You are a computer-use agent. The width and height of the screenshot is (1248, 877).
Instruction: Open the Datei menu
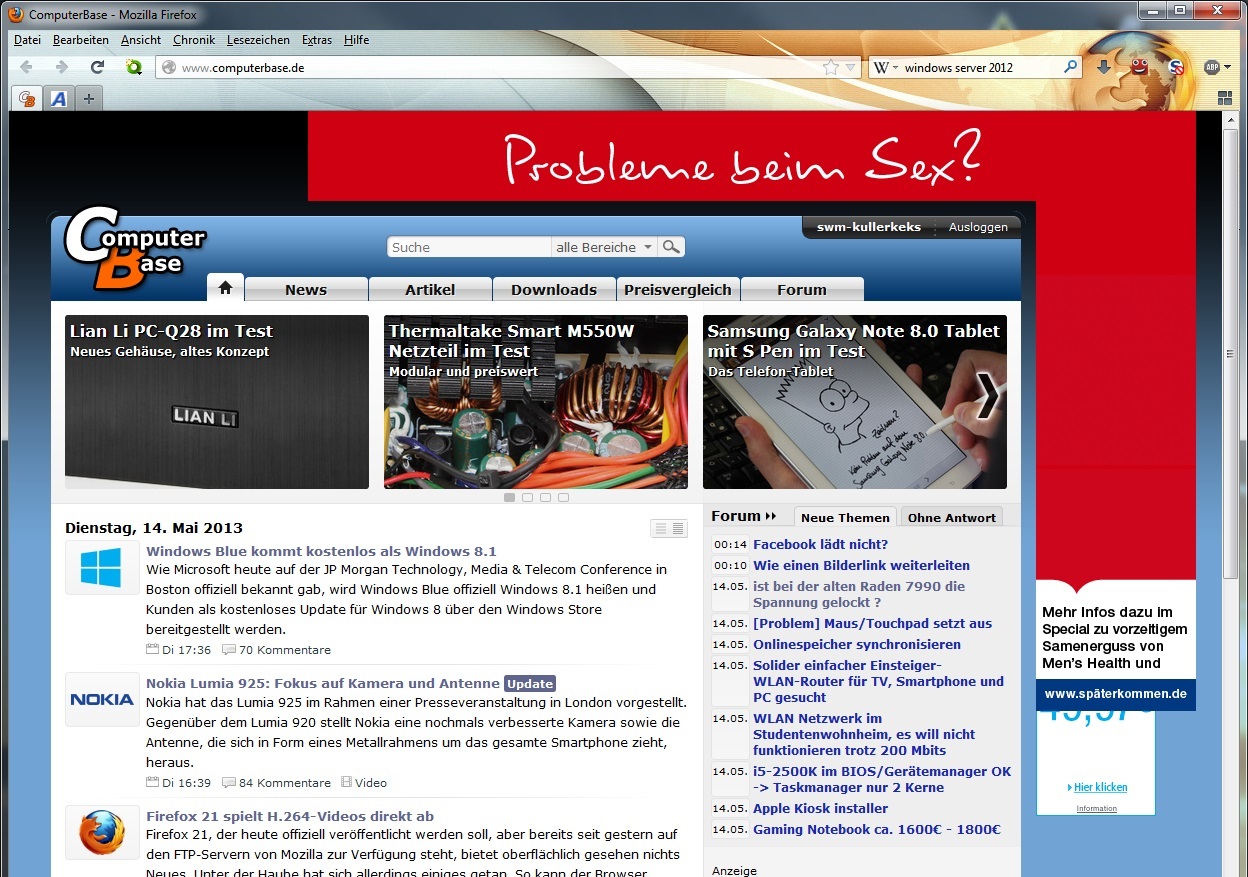tap(27, 40)
